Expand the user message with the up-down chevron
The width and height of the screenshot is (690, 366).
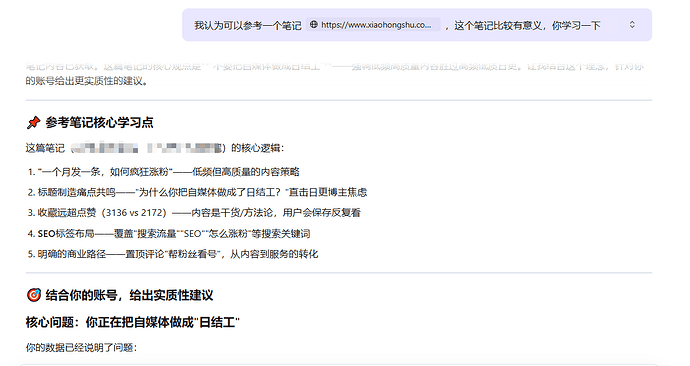632,25
